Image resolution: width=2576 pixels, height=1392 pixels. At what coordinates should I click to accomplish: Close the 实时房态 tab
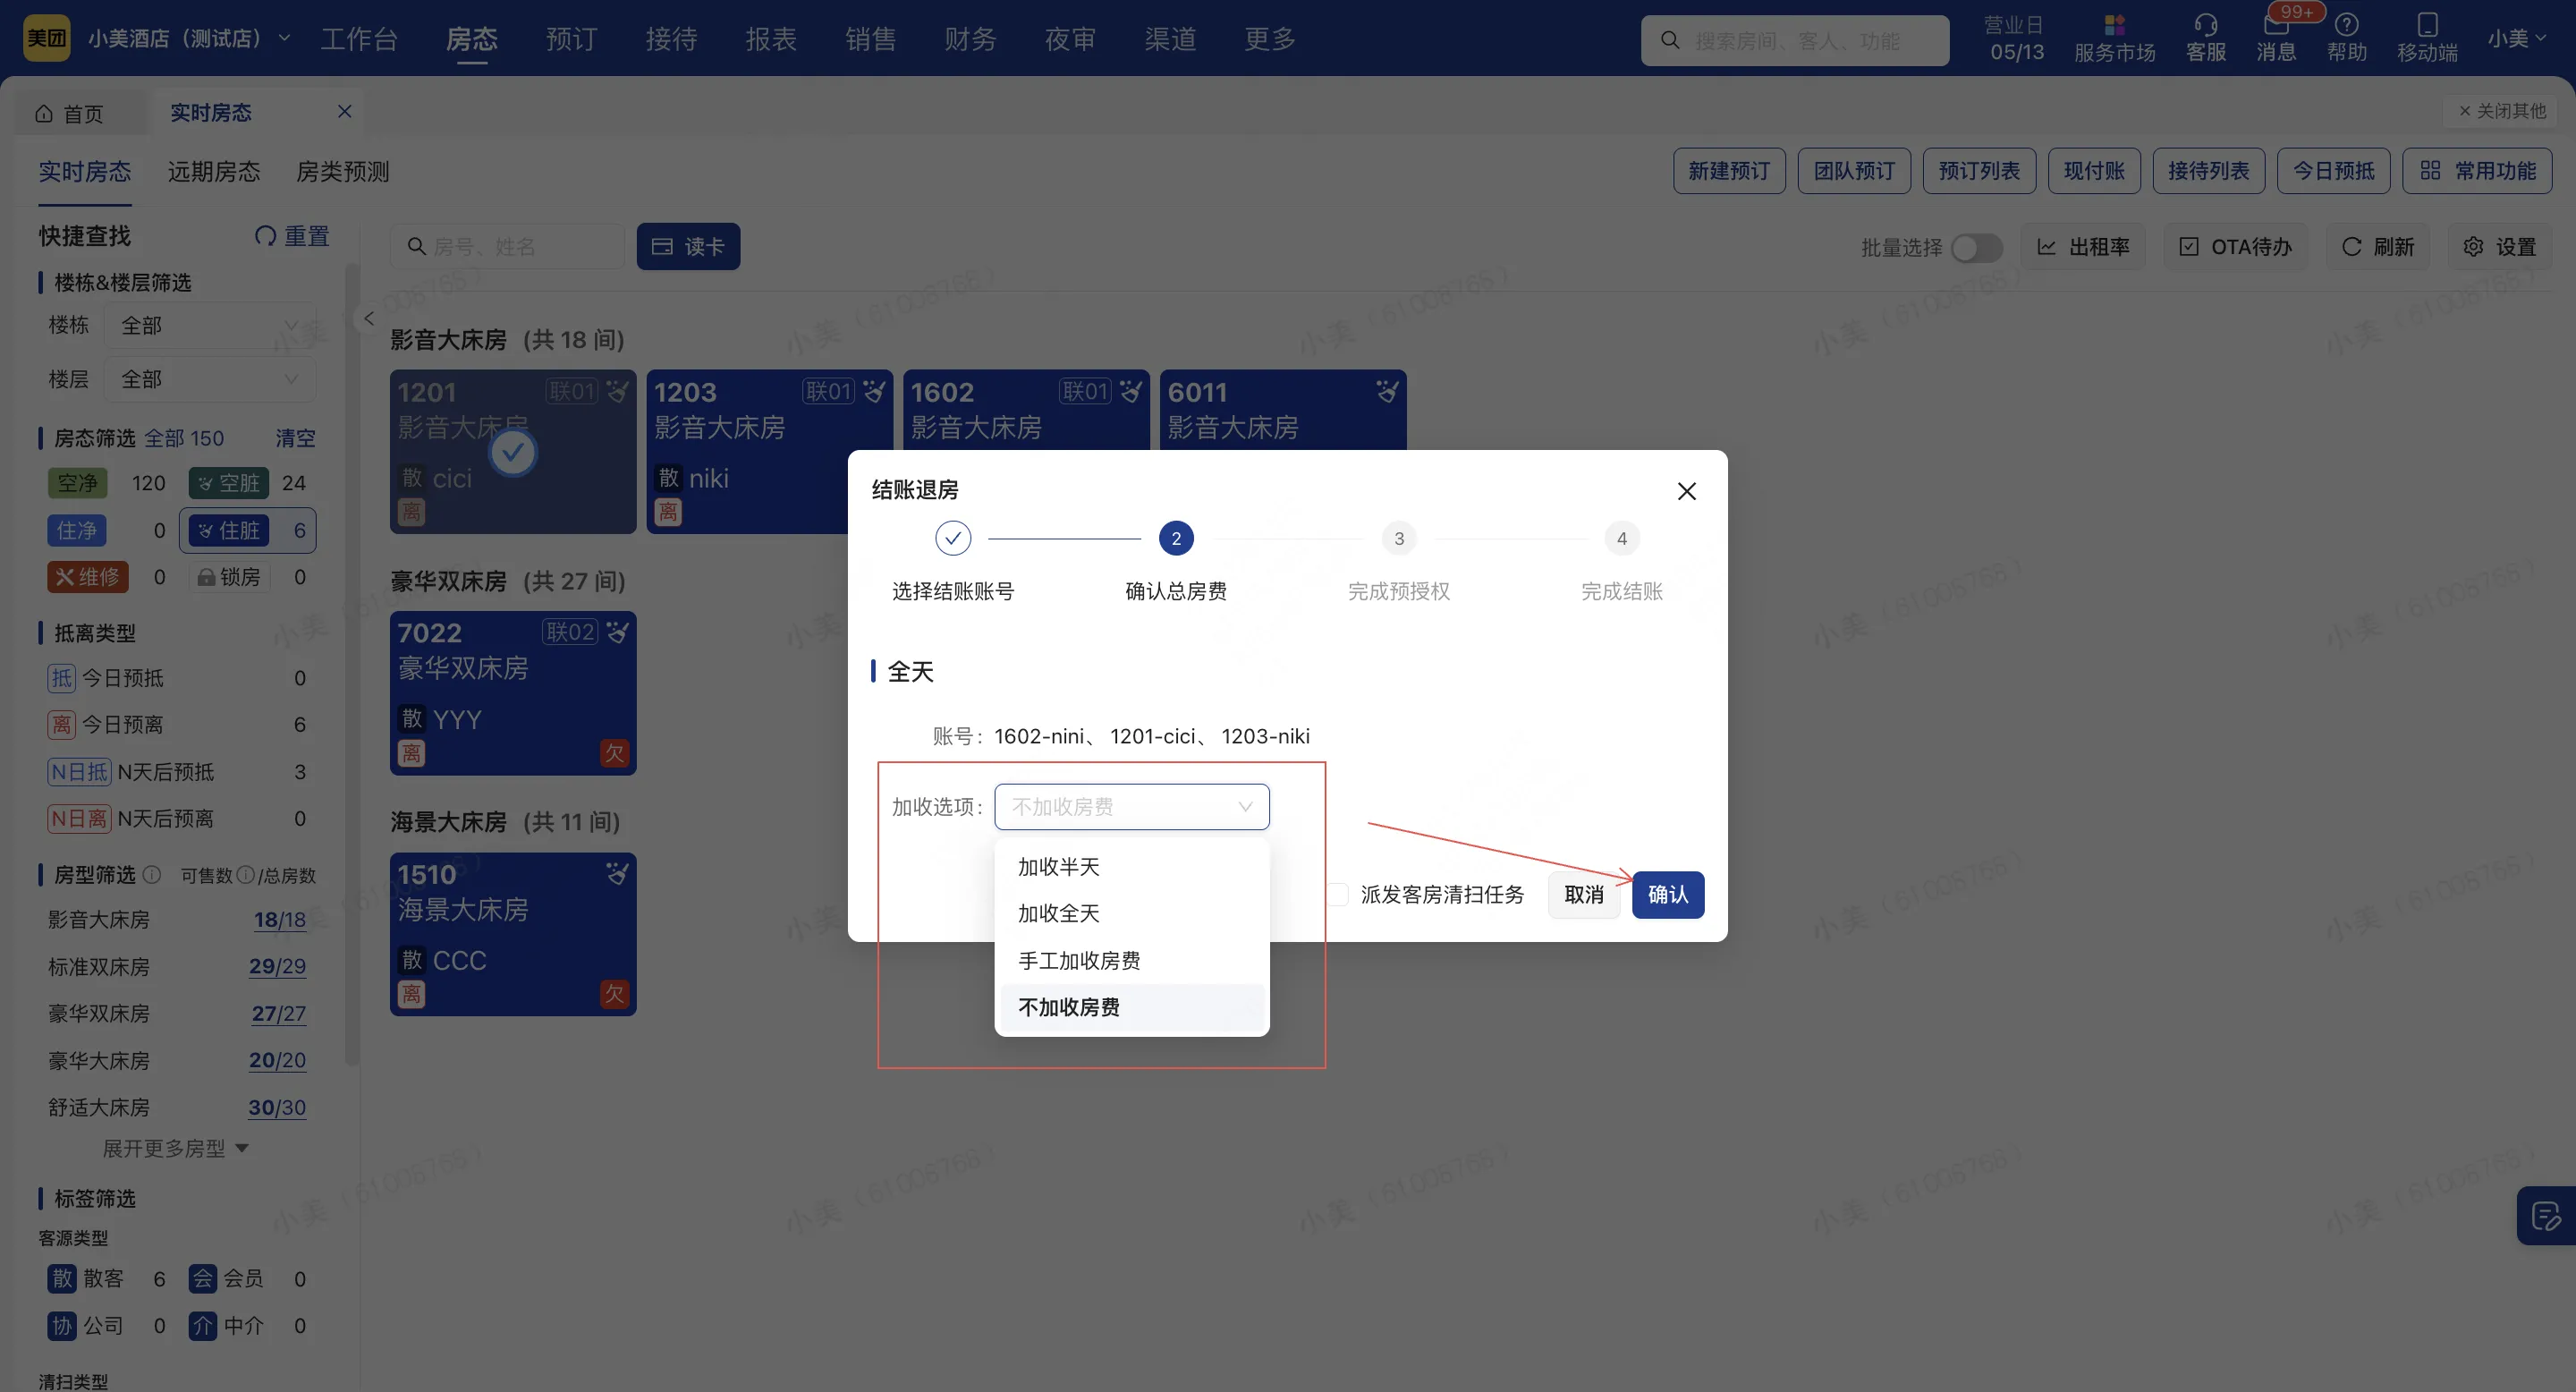[x=345, y=111]
